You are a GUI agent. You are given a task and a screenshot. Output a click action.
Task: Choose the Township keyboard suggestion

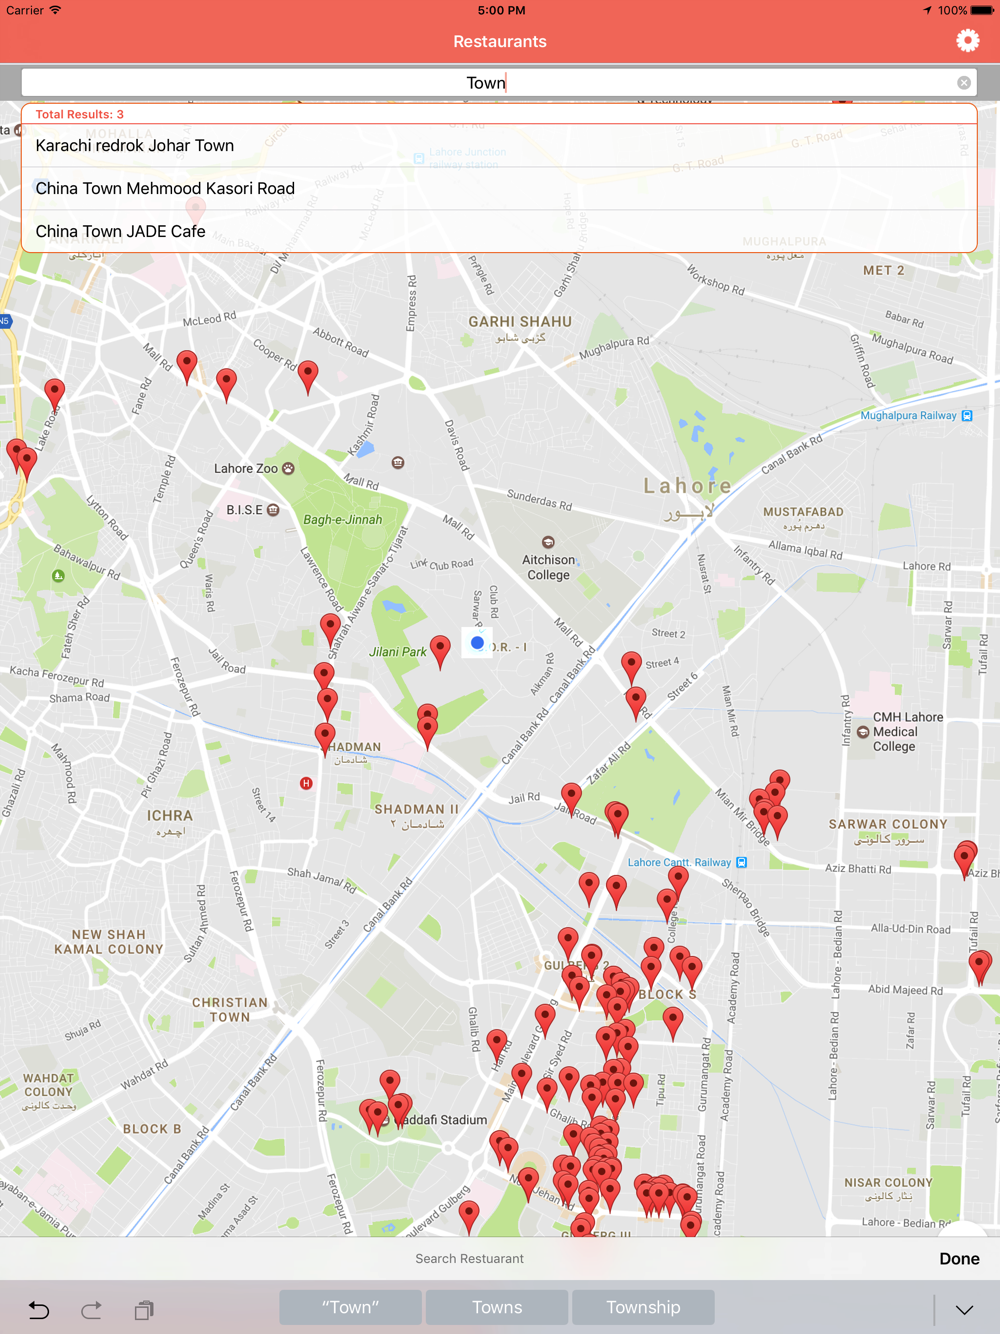(x=643, y=1307)
